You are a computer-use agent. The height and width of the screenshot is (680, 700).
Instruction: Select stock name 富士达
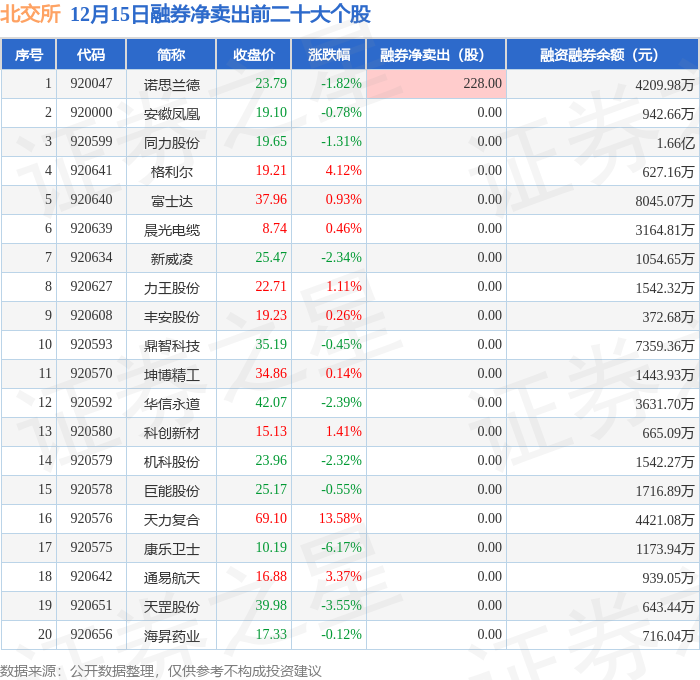pyautogui.click(x=171, y=200)
